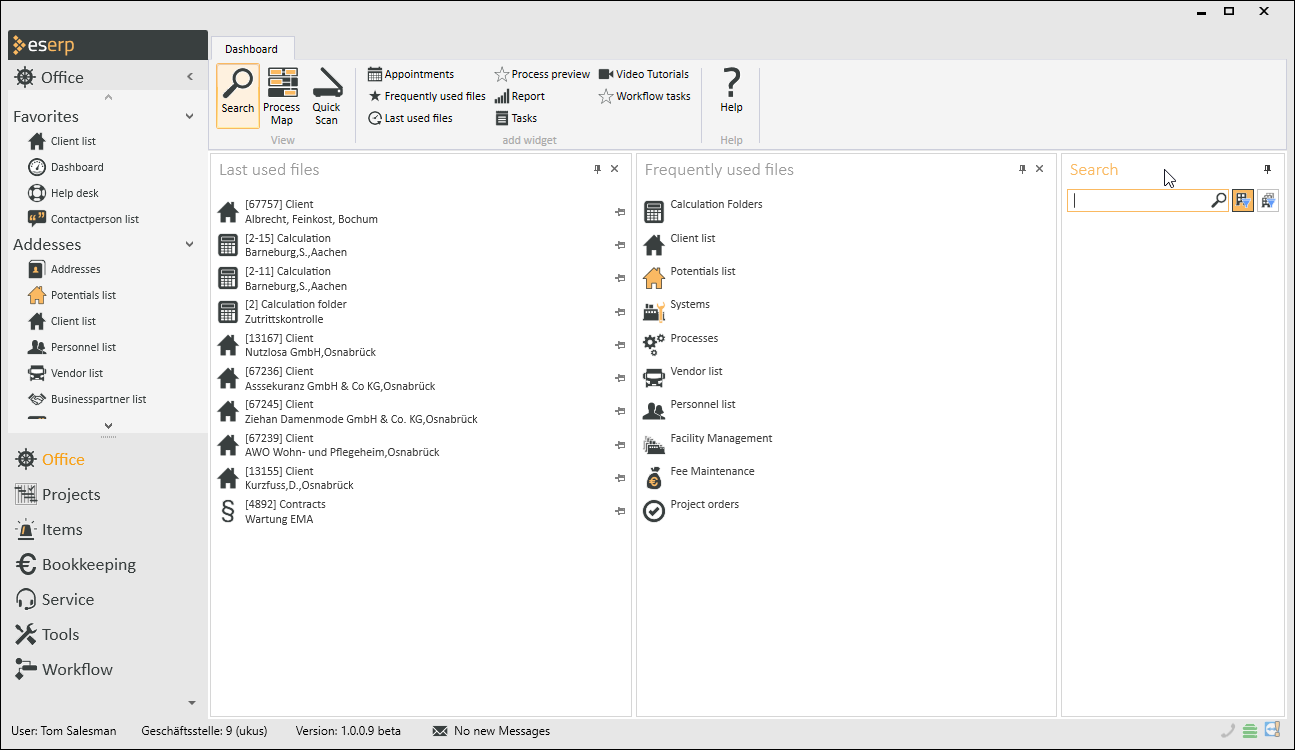This screenshot has width=1295, height=750.
Task: Open Calculation Folders in frequently used files
Action: click(x=716, y=205)
